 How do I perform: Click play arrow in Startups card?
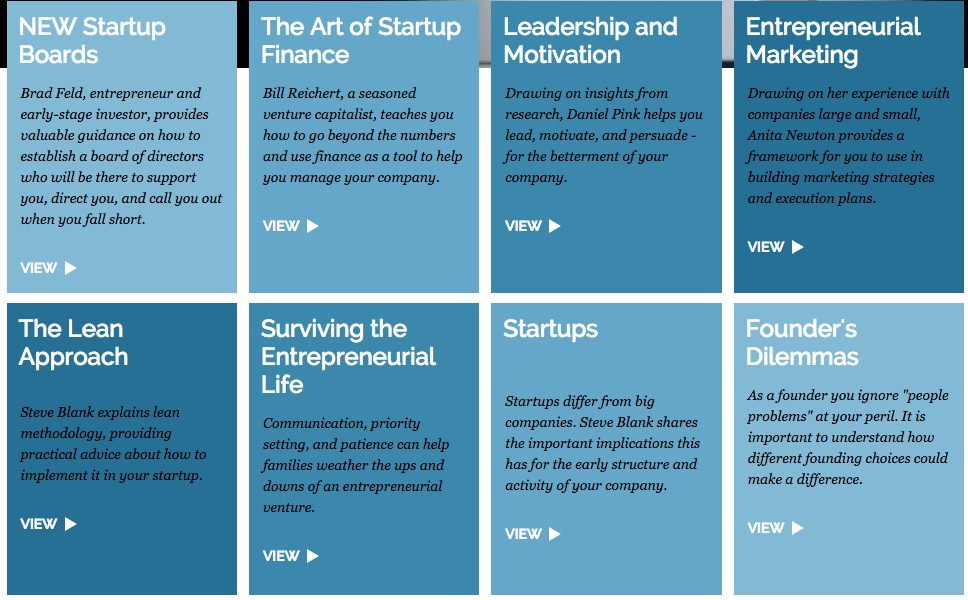coord(555,534)
